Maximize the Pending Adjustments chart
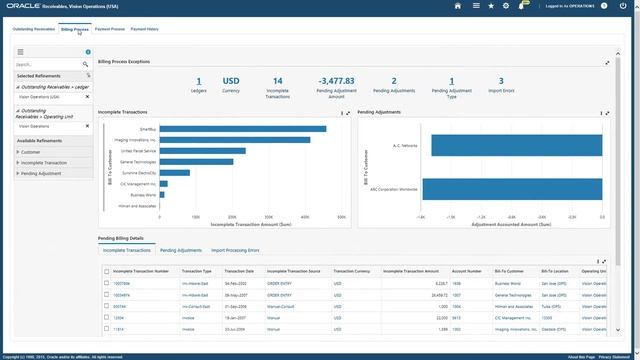The width and height of the screenshot is (640, 360). point(607,113)
